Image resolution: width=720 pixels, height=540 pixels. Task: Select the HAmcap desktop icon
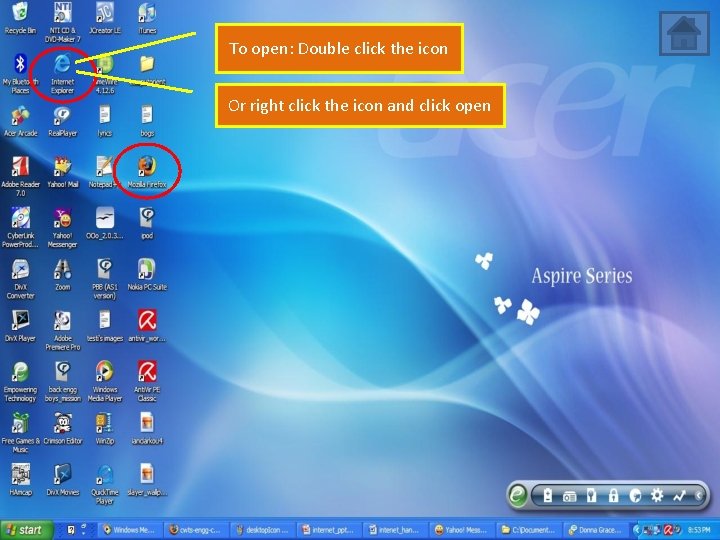point(20,480)
